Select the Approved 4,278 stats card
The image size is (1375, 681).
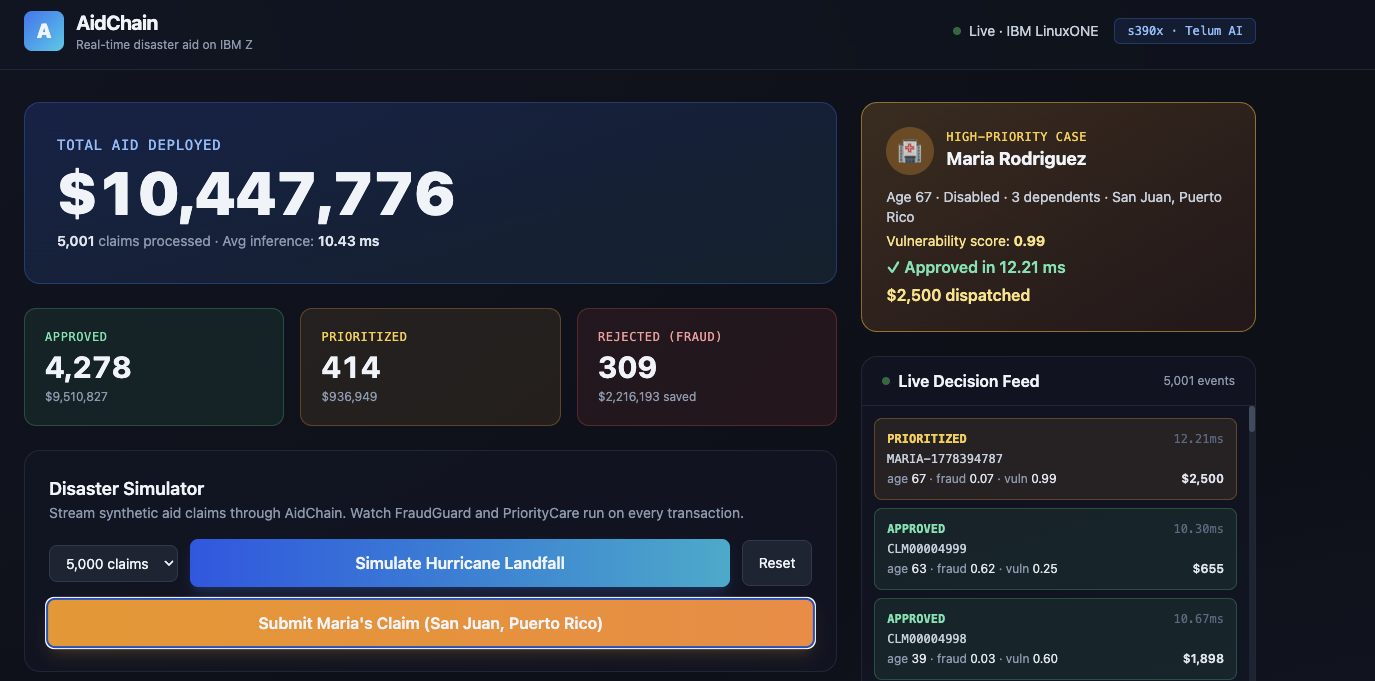point(154,367)
